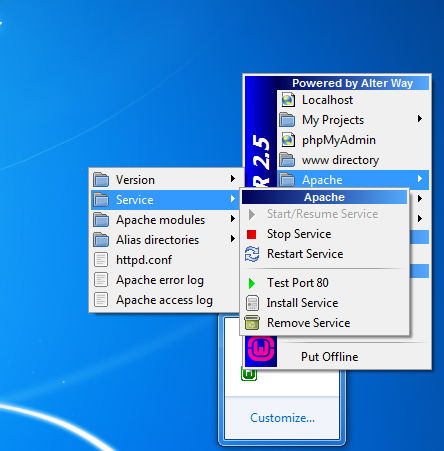Expand the Service submenu arrow

[x=233, y=199]
